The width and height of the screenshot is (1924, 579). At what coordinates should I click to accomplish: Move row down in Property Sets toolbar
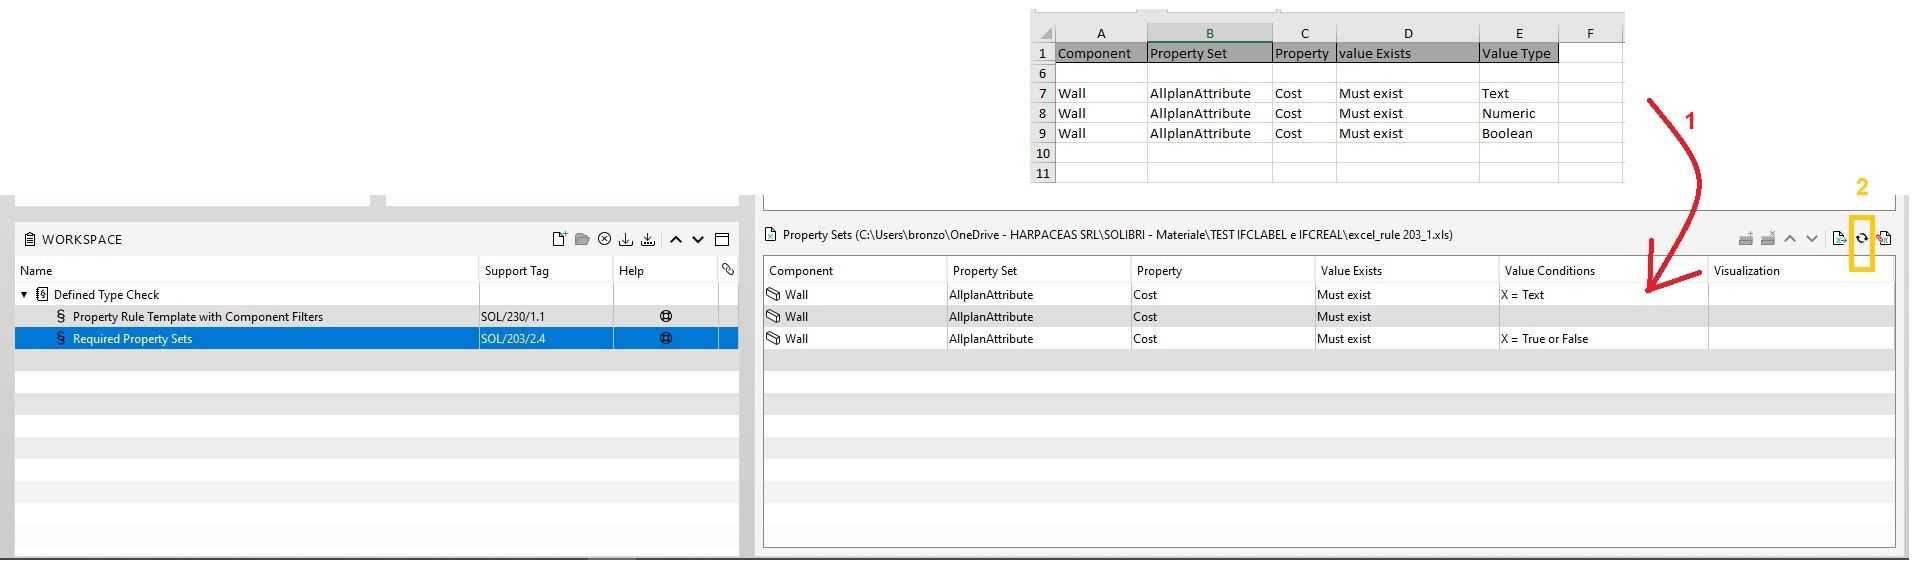(x=1812, y=239)
